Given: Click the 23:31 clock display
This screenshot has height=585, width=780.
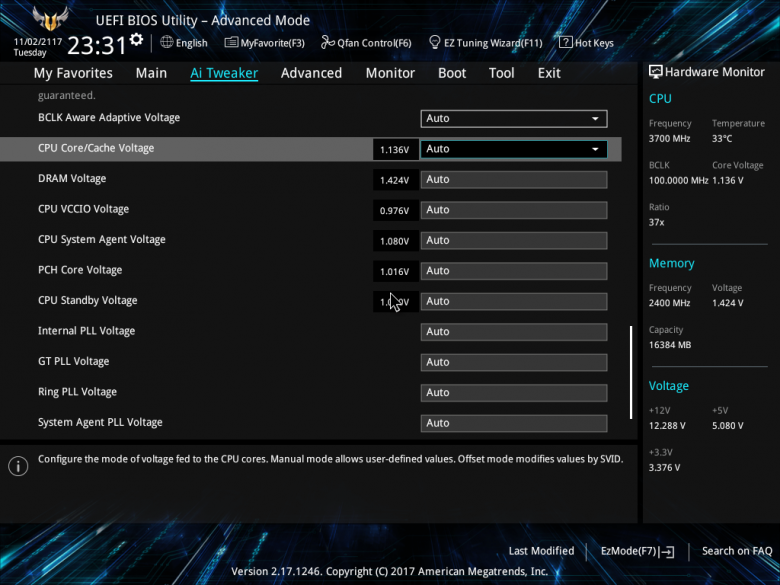Looking at the screenshot, I should [x=97, y=45].
